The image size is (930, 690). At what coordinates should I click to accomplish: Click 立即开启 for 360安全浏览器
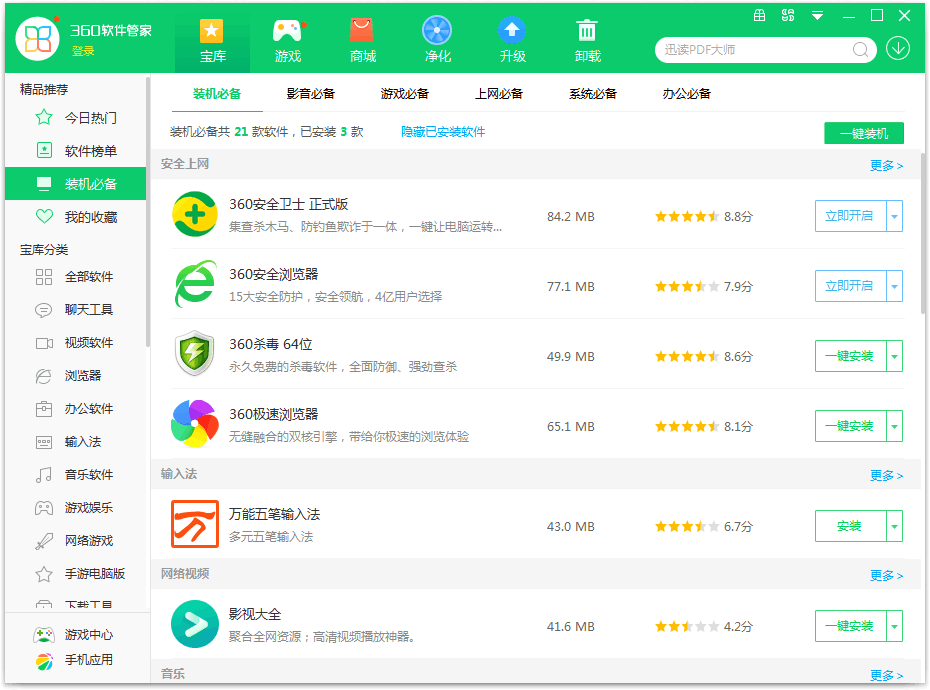851,286
